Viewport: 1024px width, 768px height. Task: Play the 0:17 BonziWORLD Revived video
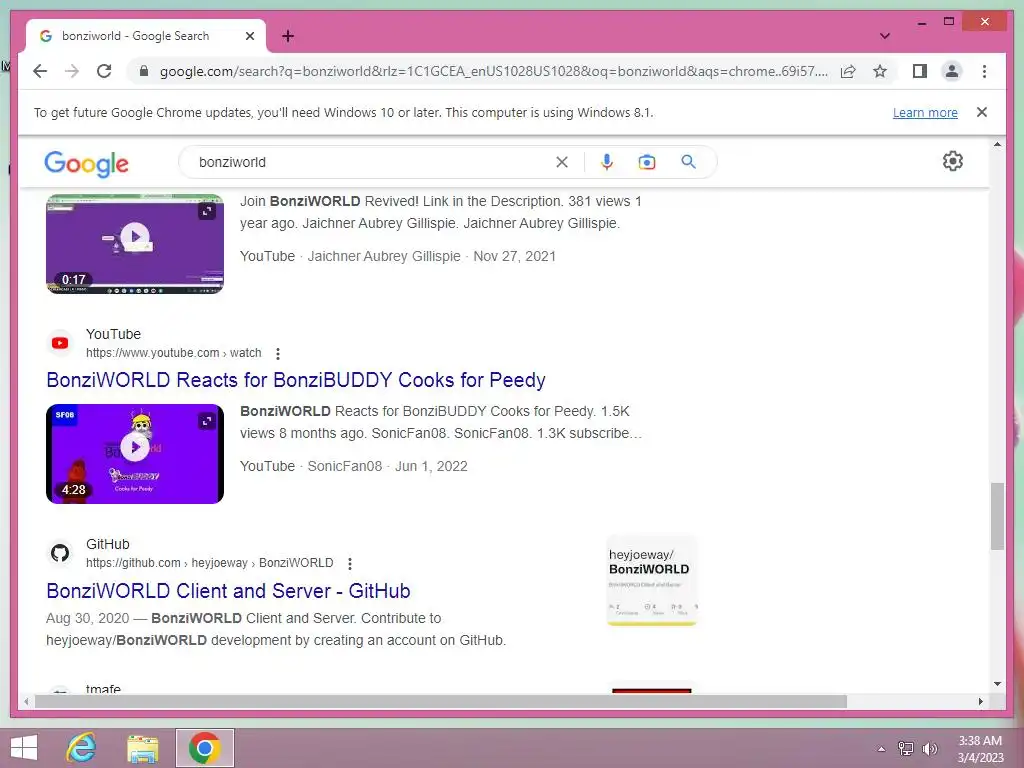(135, 236)
